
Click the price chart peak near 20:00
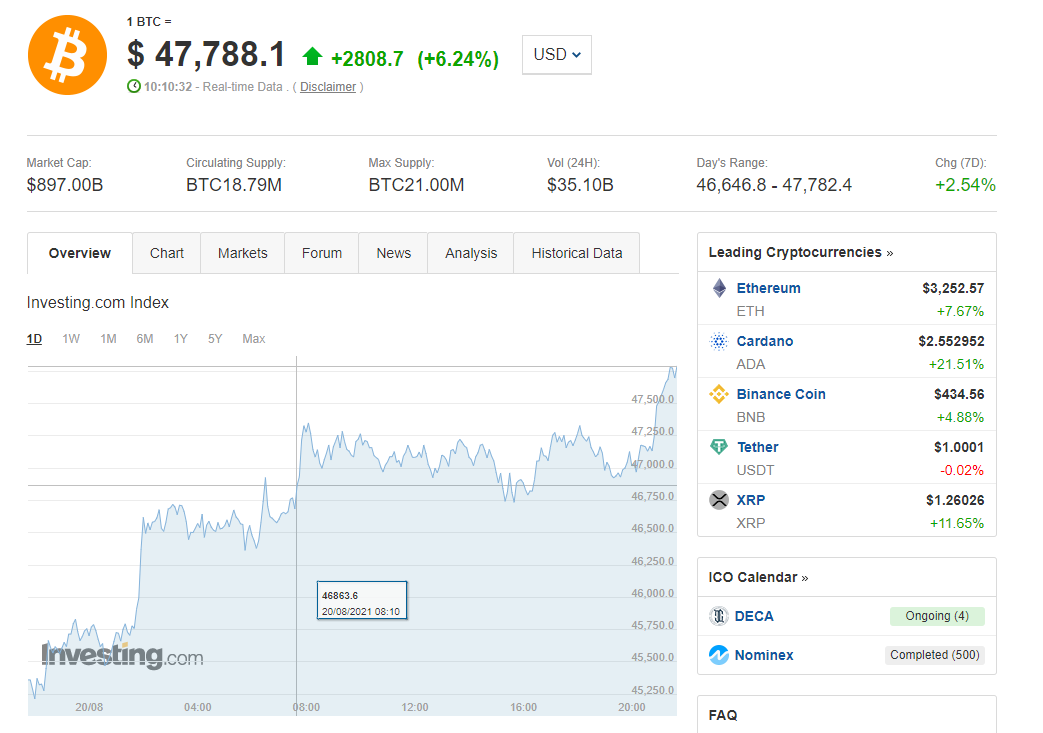point(673,368)
